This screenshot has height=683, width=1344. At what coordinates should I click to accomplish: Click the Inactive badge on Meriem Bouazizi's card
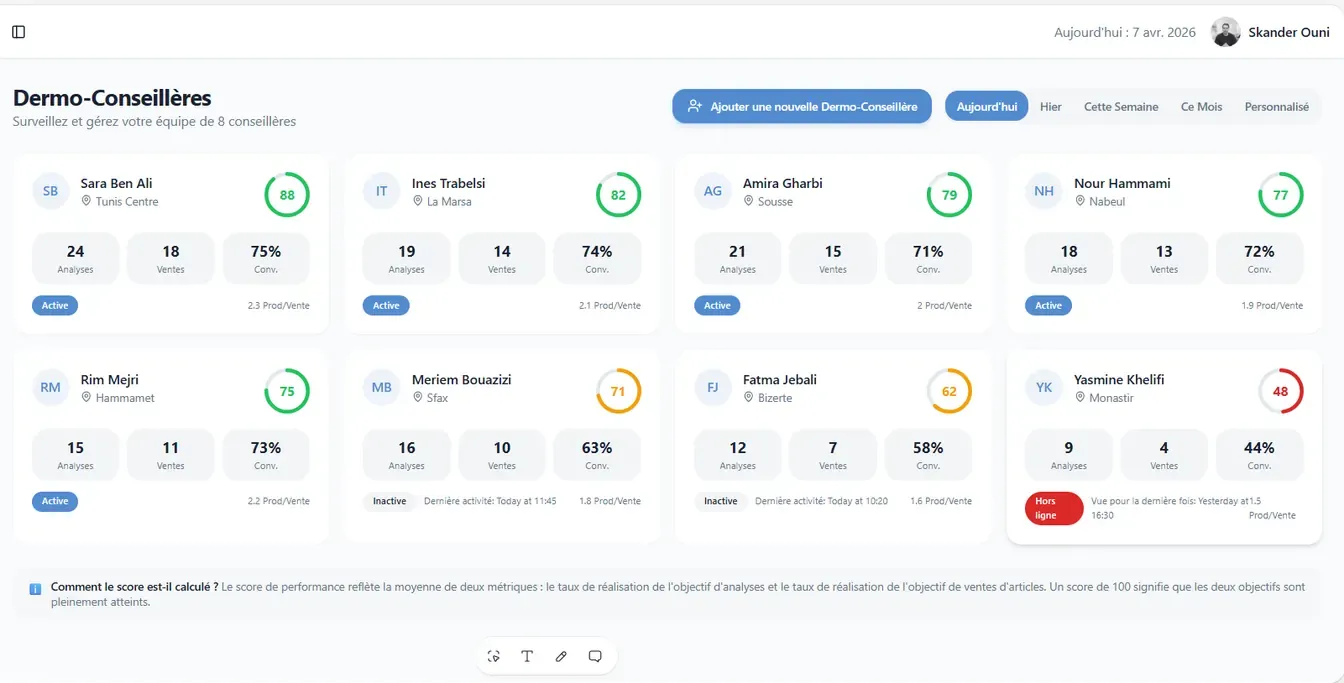pos(389,501)
